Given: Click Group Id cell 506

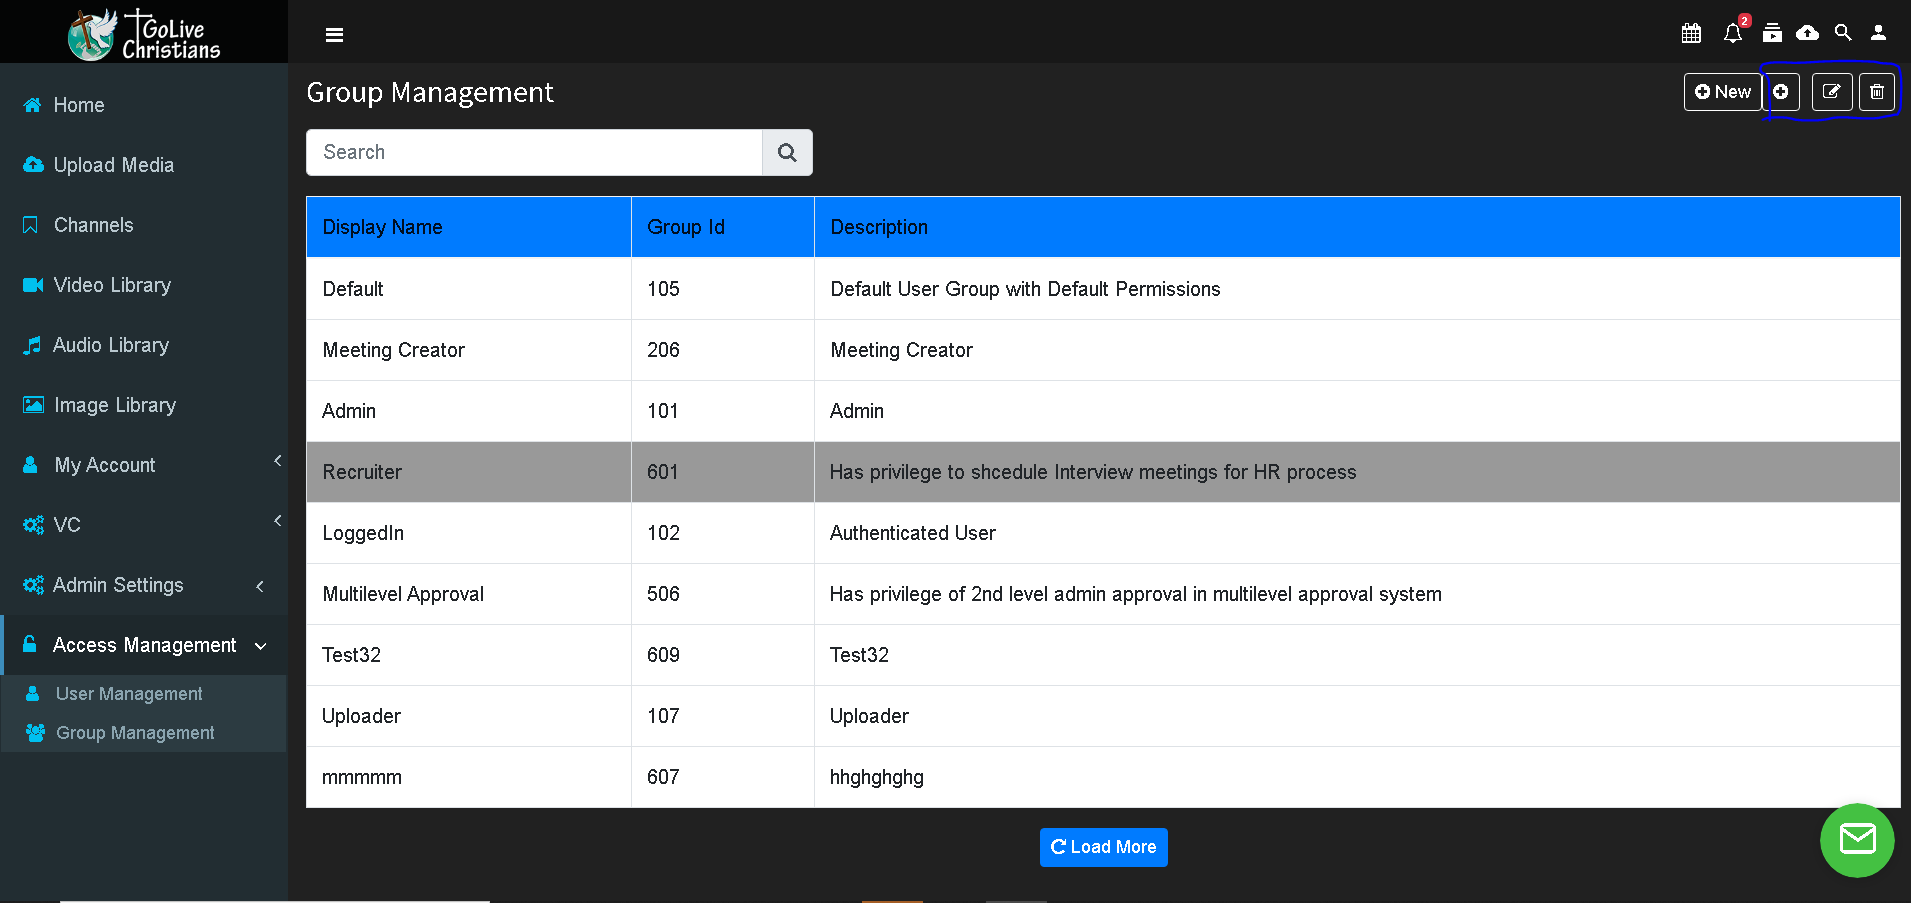Looking at the screenshot, I should click(723, 594).
